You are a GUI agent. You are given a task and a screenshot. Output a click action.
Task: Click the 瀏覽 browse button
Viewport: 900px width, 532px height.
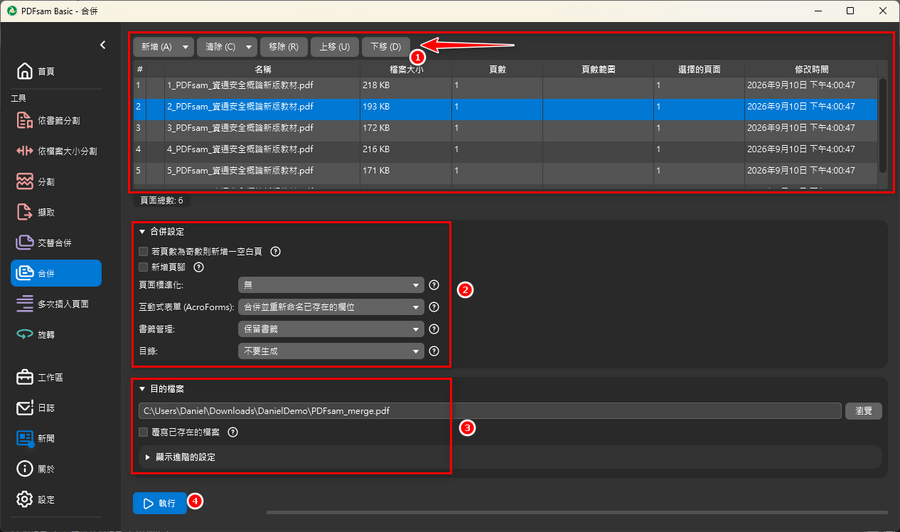(x=863, y=411)
